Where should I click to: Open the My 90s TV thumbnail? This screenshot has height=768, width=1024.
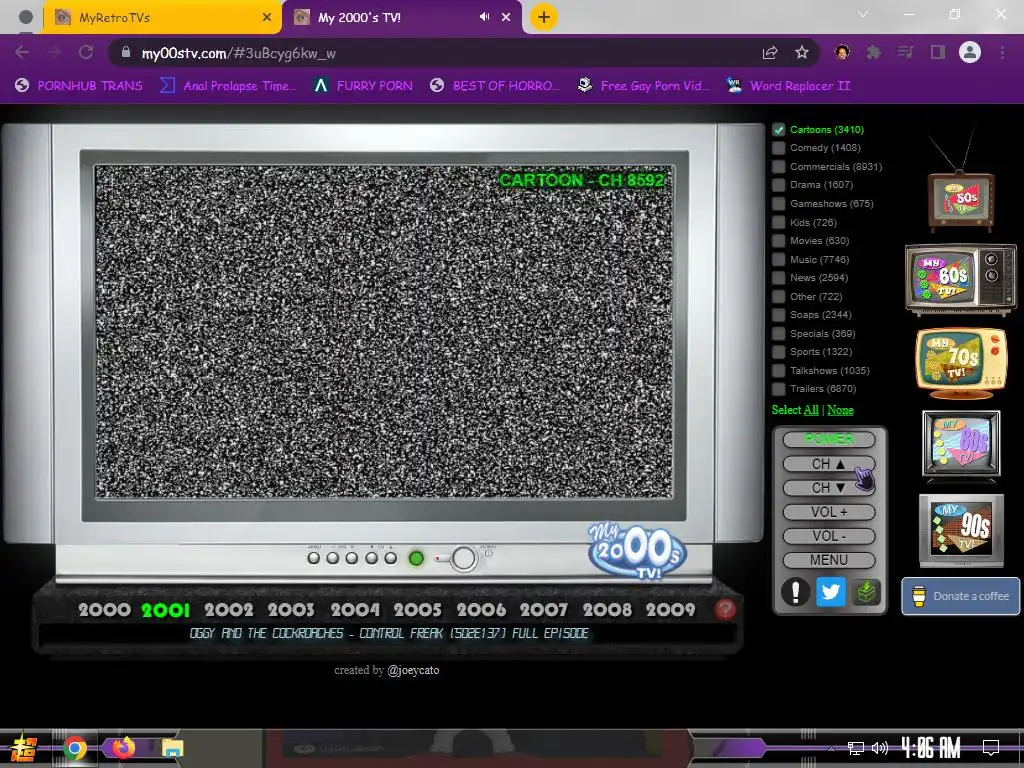pyautogui.click(x=961, y=530)
